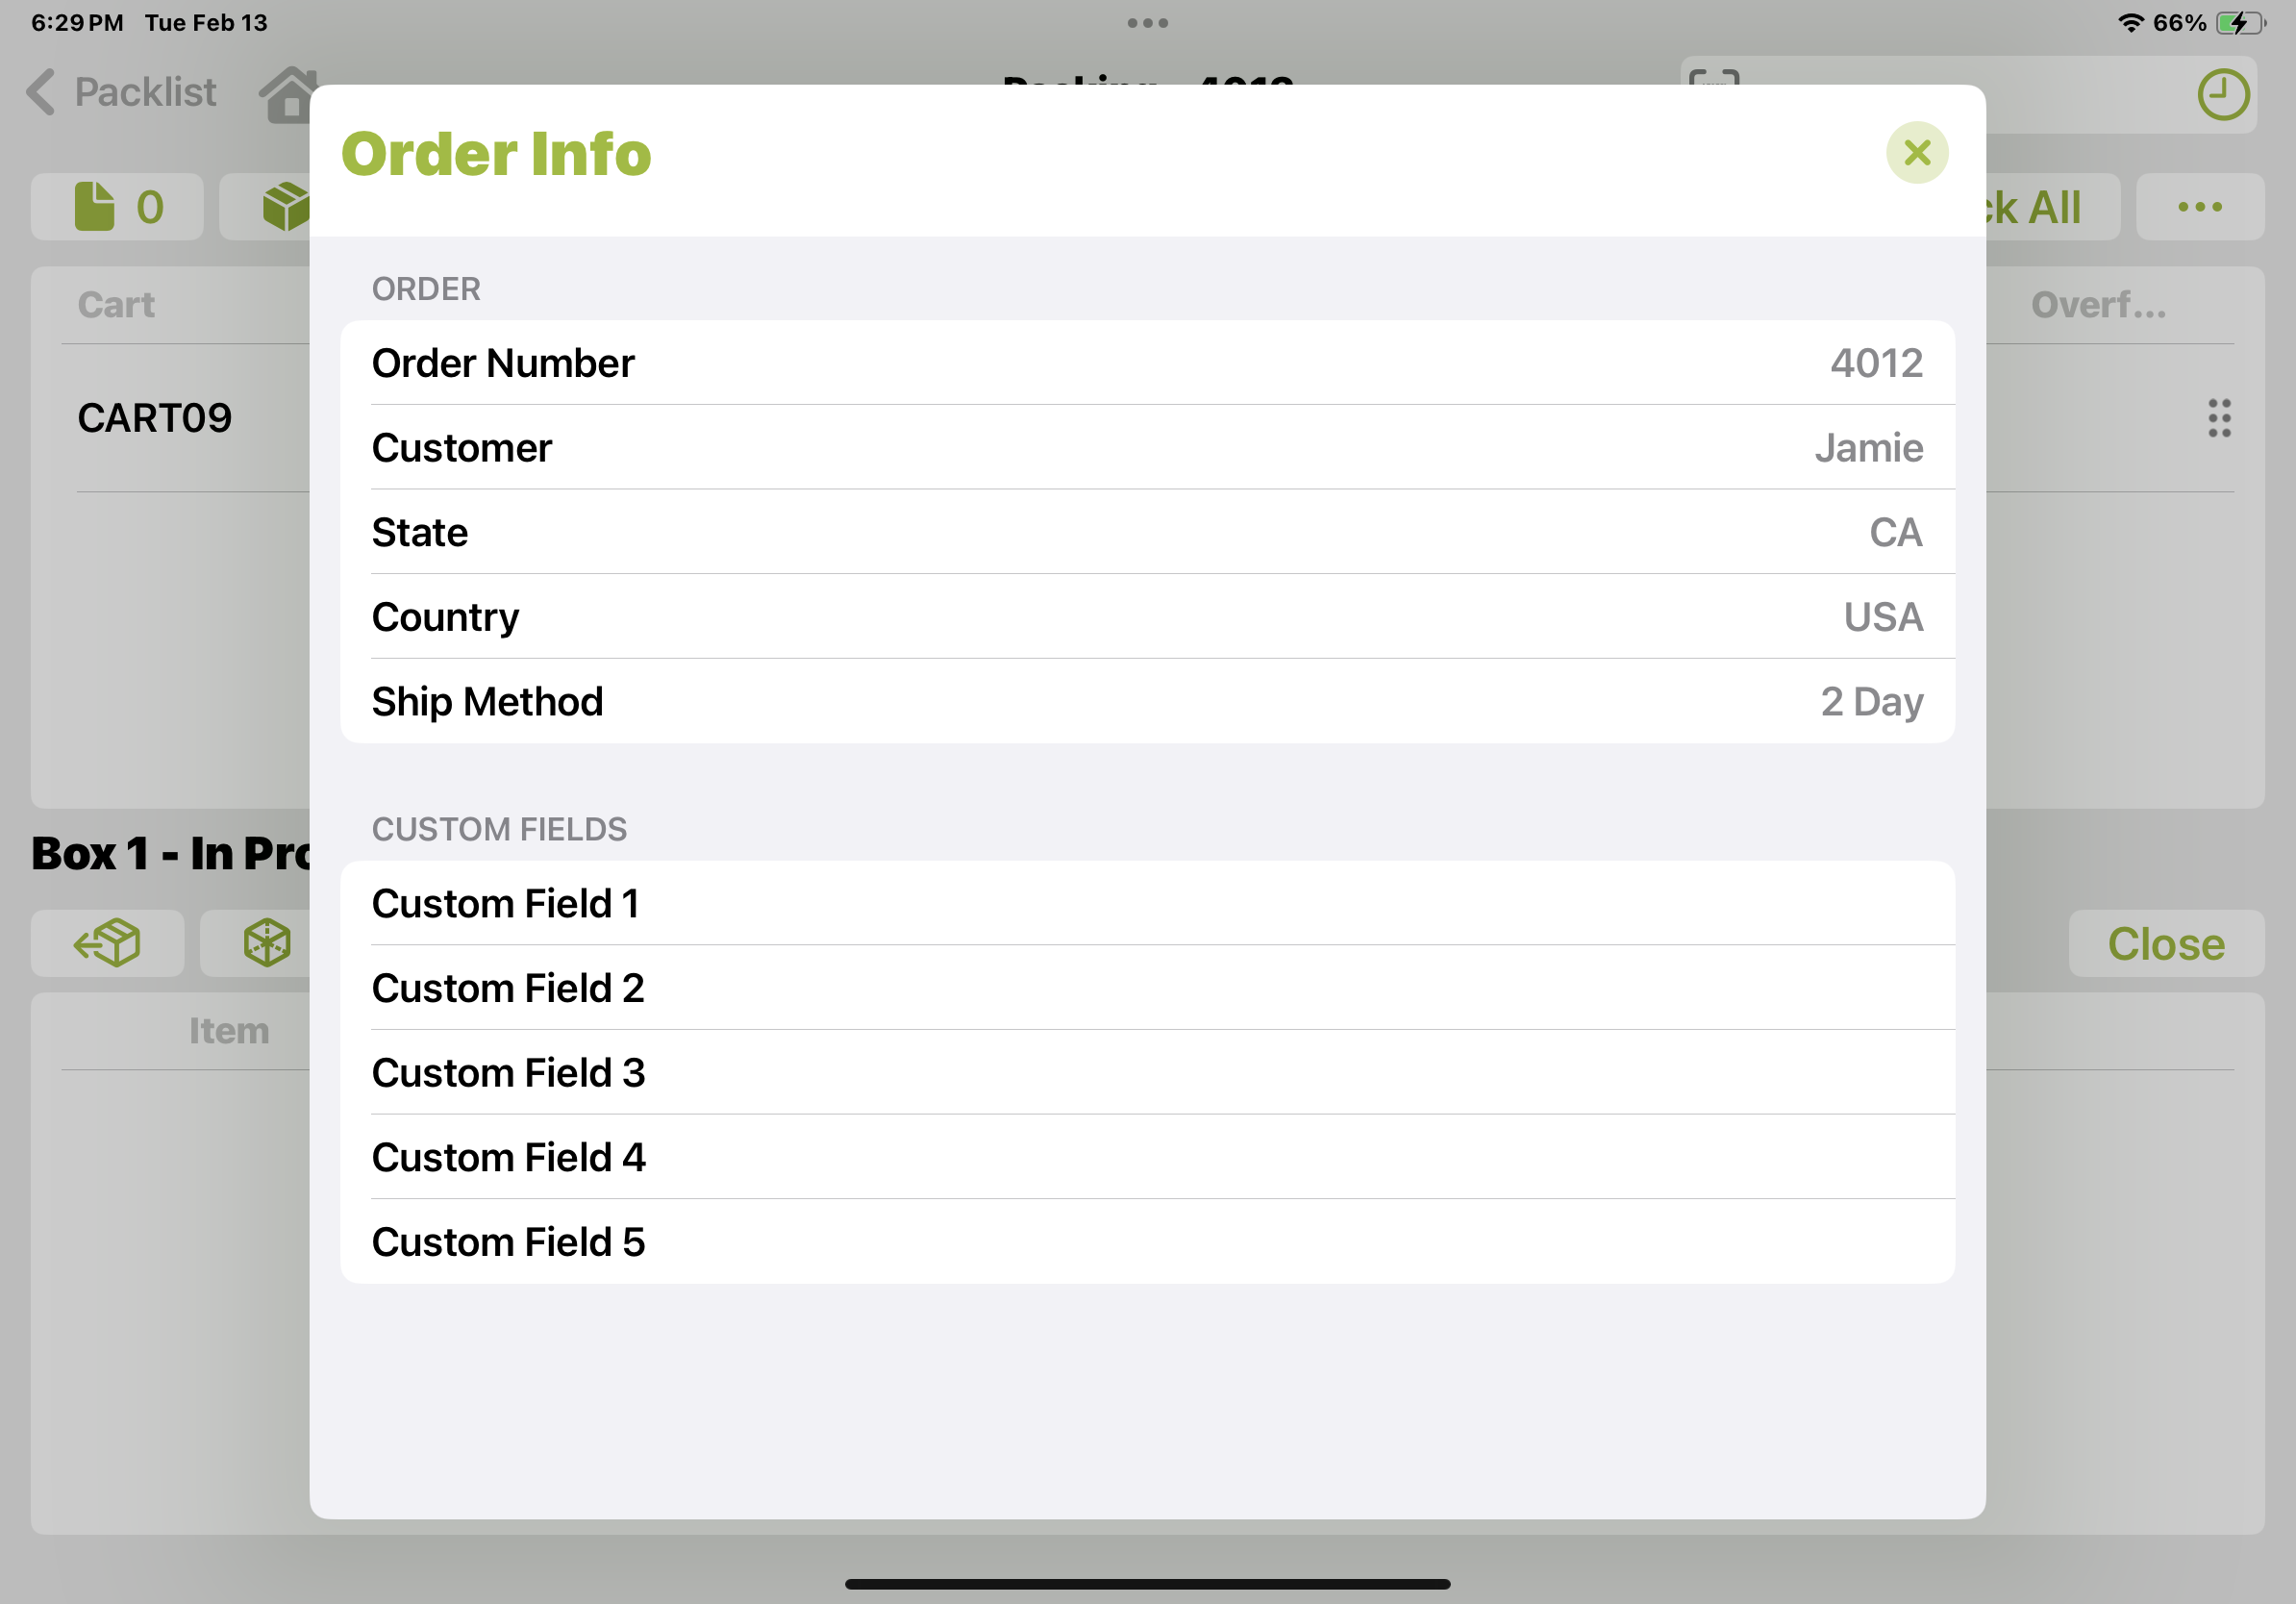The height and width of the screenshot is (1604, 2296).
Task: Tap the box with arrow icon
Action: pyautogui.click(x=107, y=943)
